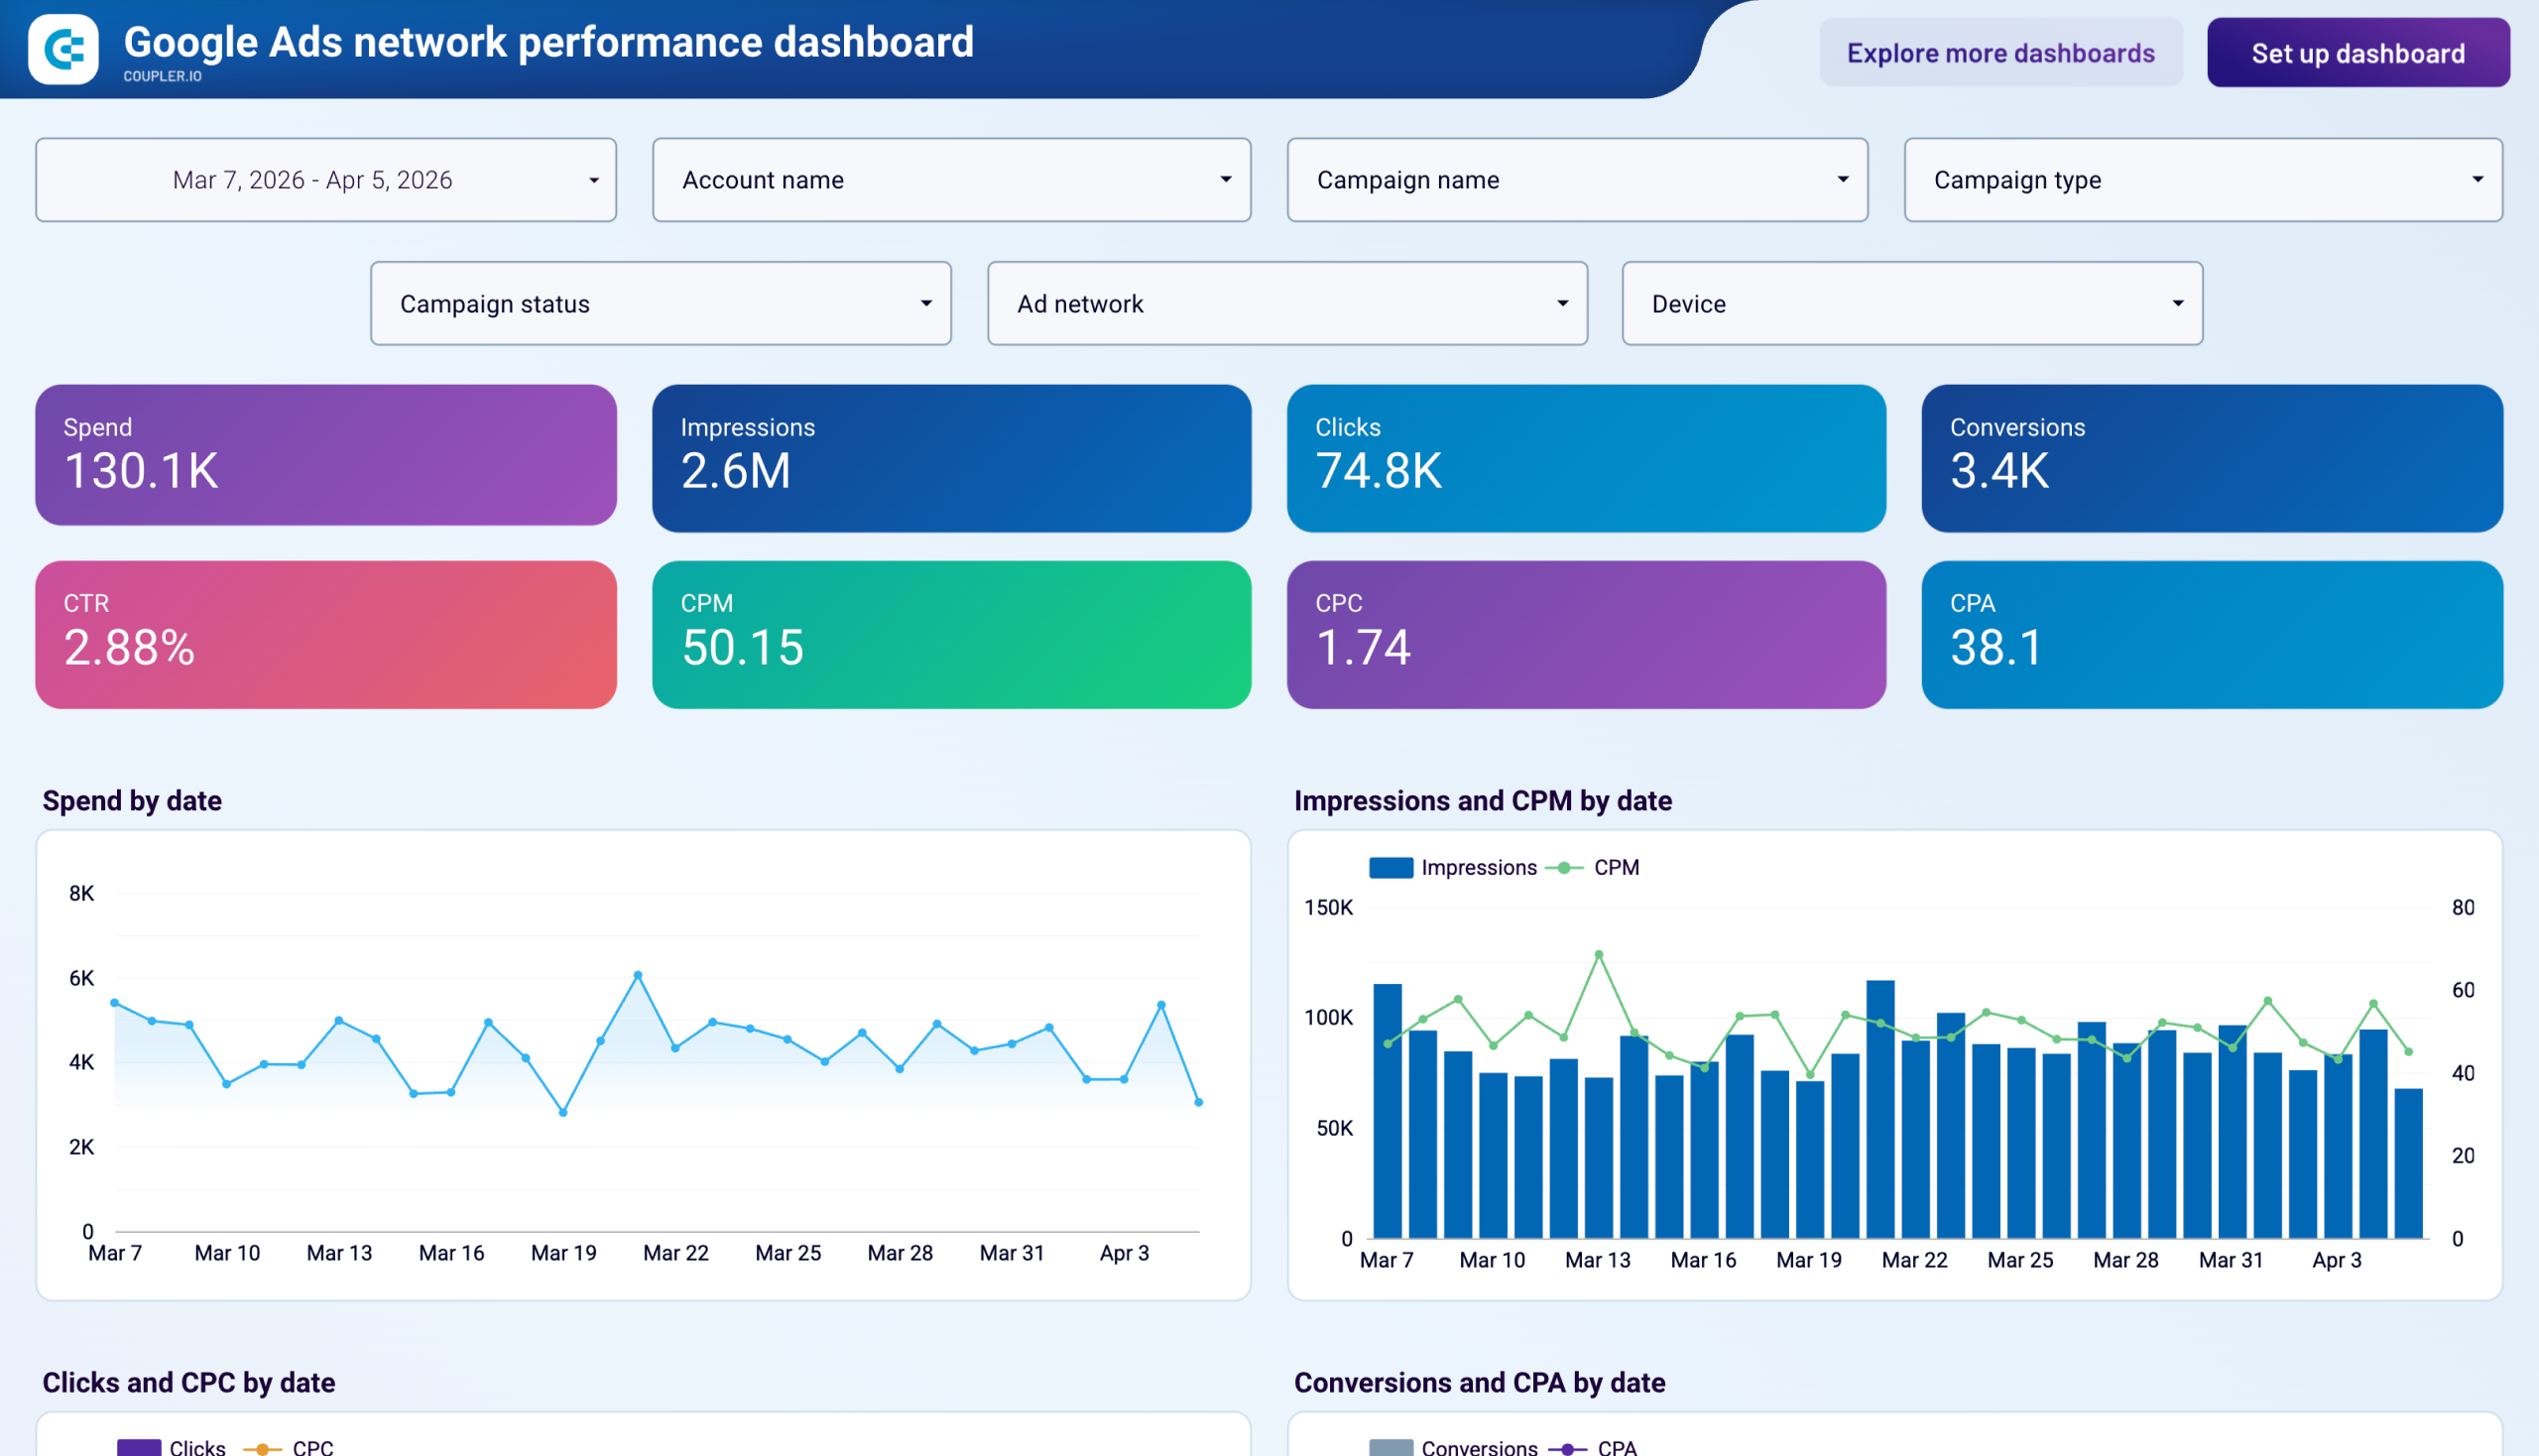Select the Spend 130.1K metric card
Viewport: 2539px width, 1456px height.
(326, 456)
